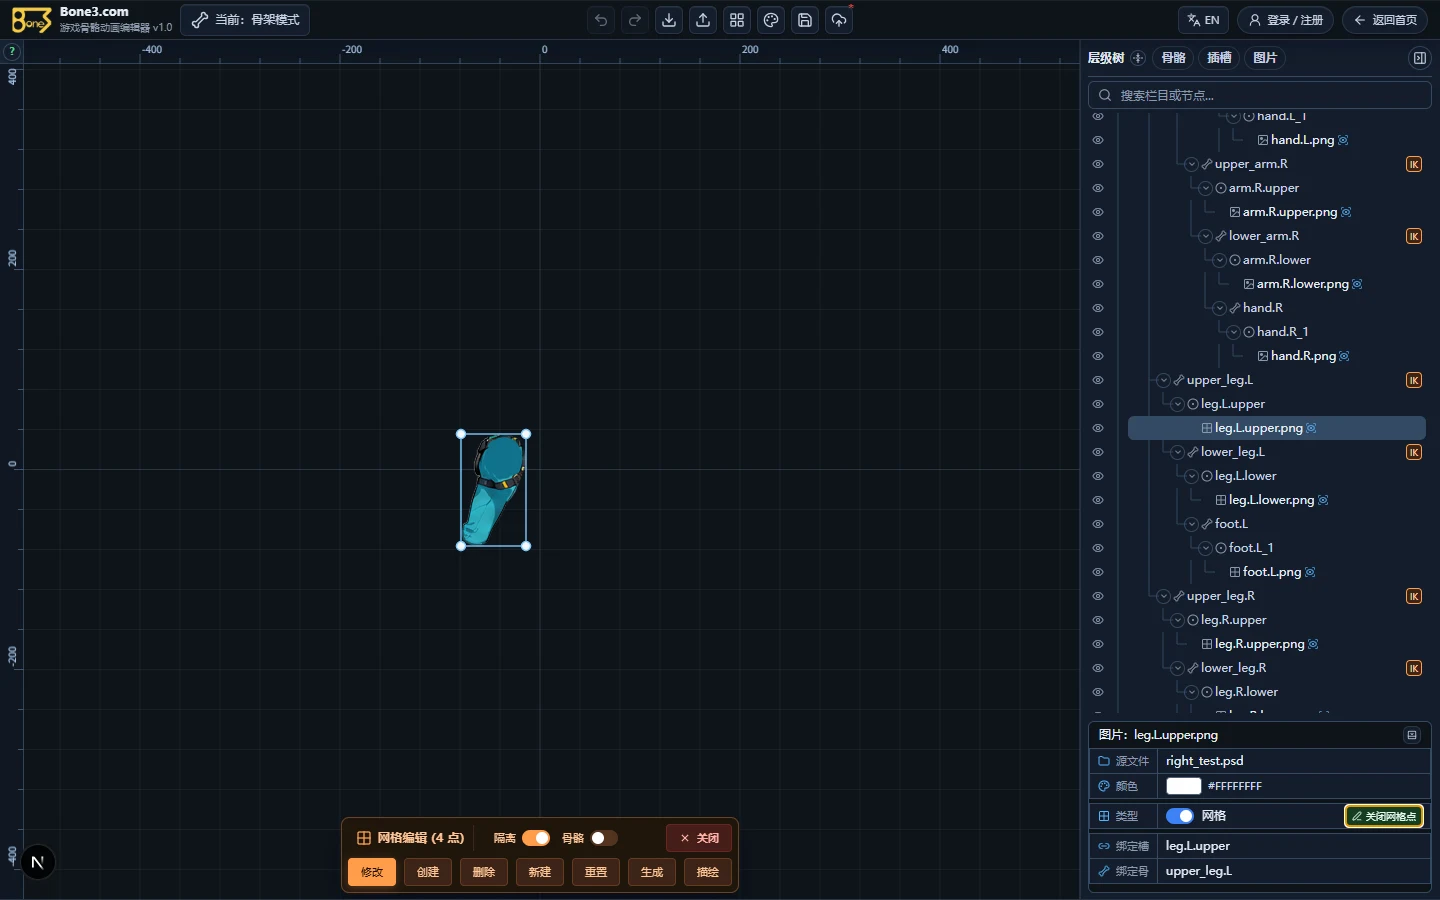1440x900 pixels.
Task: Switch to the 图片 tab
Action: coord(1265,58)
